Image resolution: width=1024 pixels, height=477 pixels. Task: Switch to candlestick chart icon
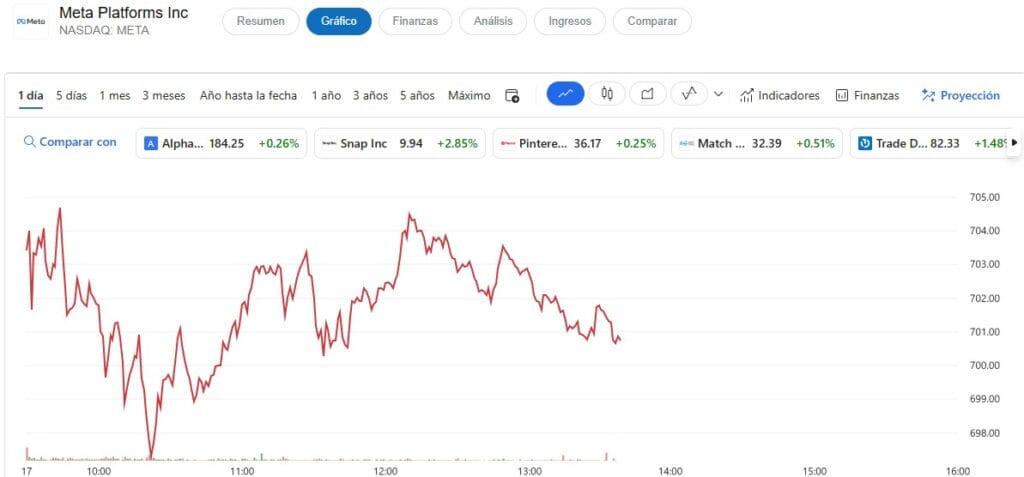[607, 95]
